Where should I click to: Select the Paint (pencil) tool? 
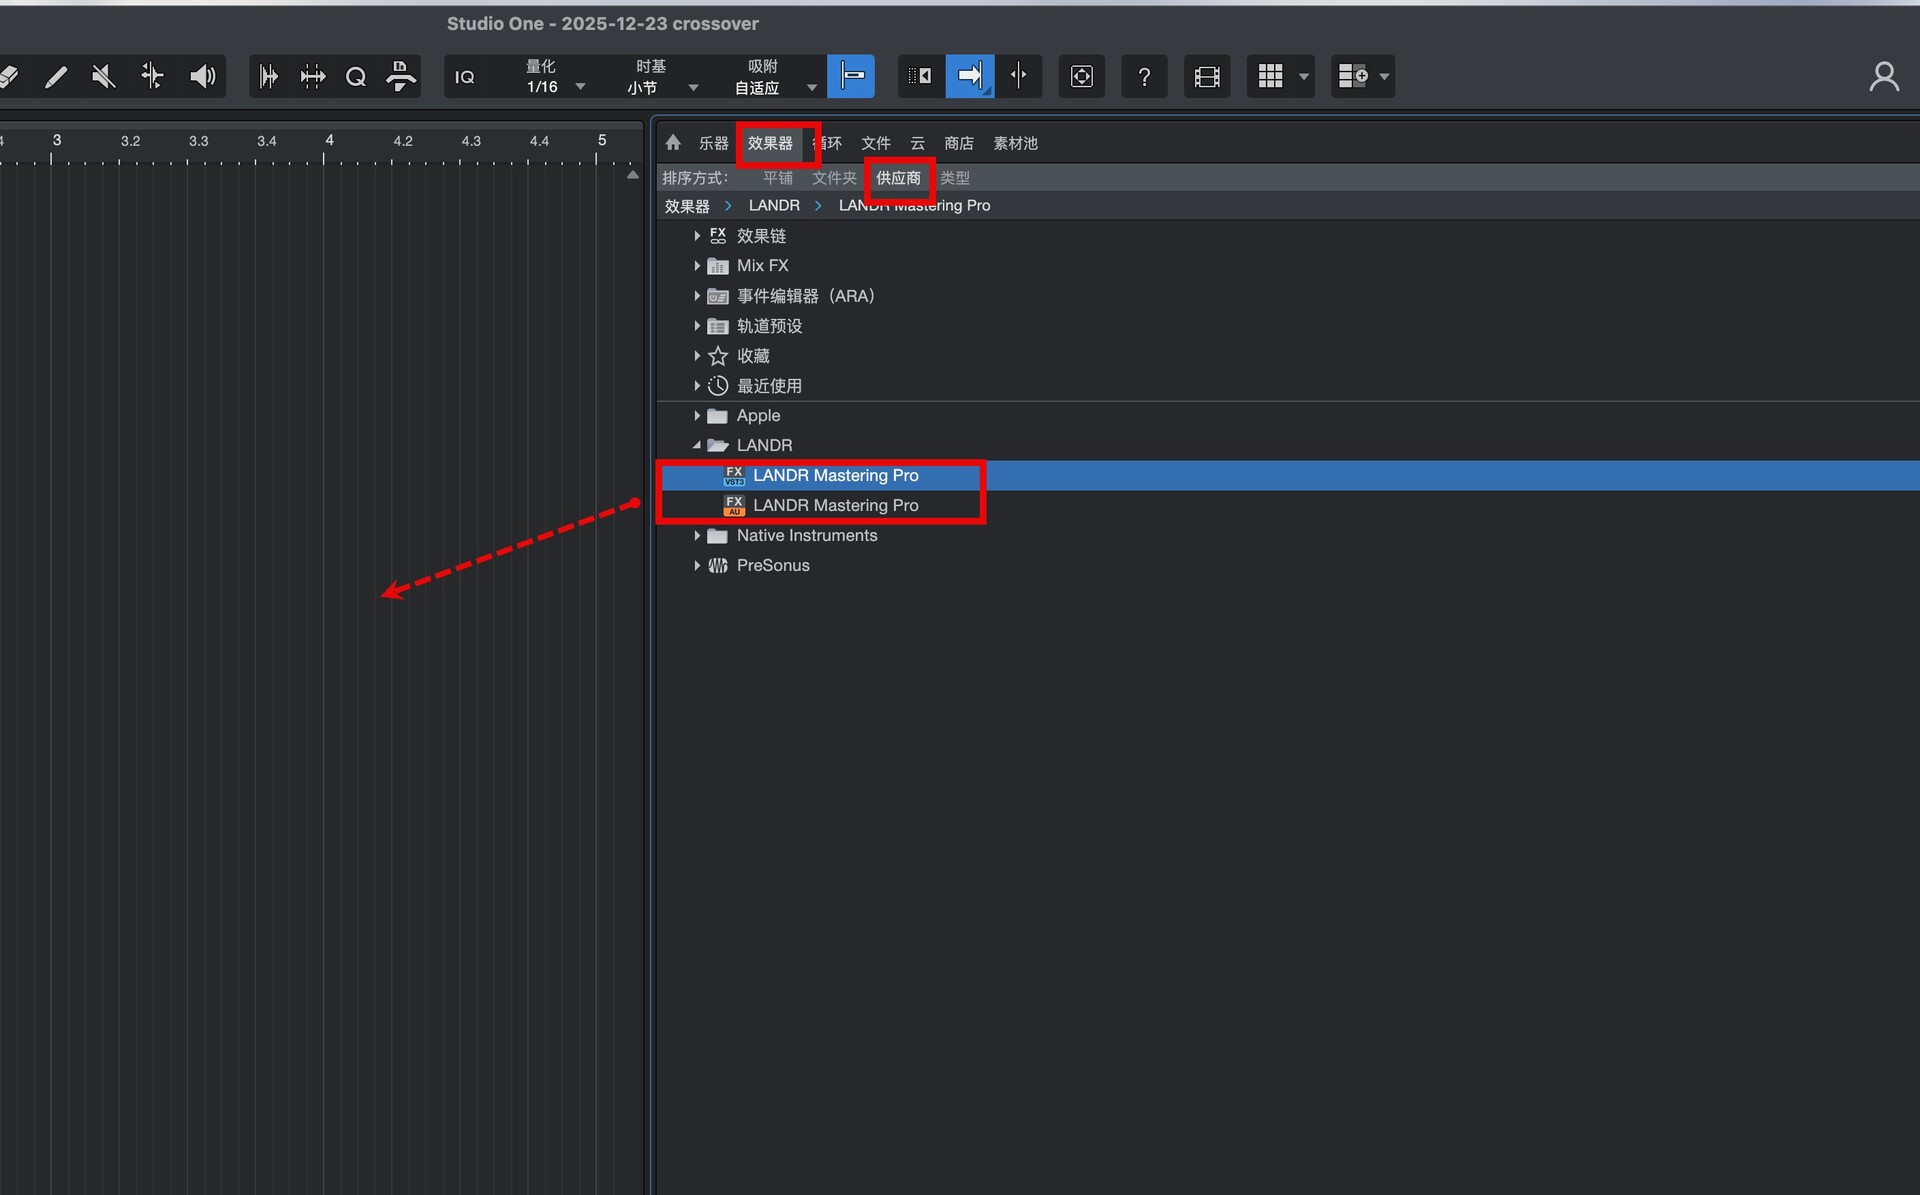click(x=56, y=77)
